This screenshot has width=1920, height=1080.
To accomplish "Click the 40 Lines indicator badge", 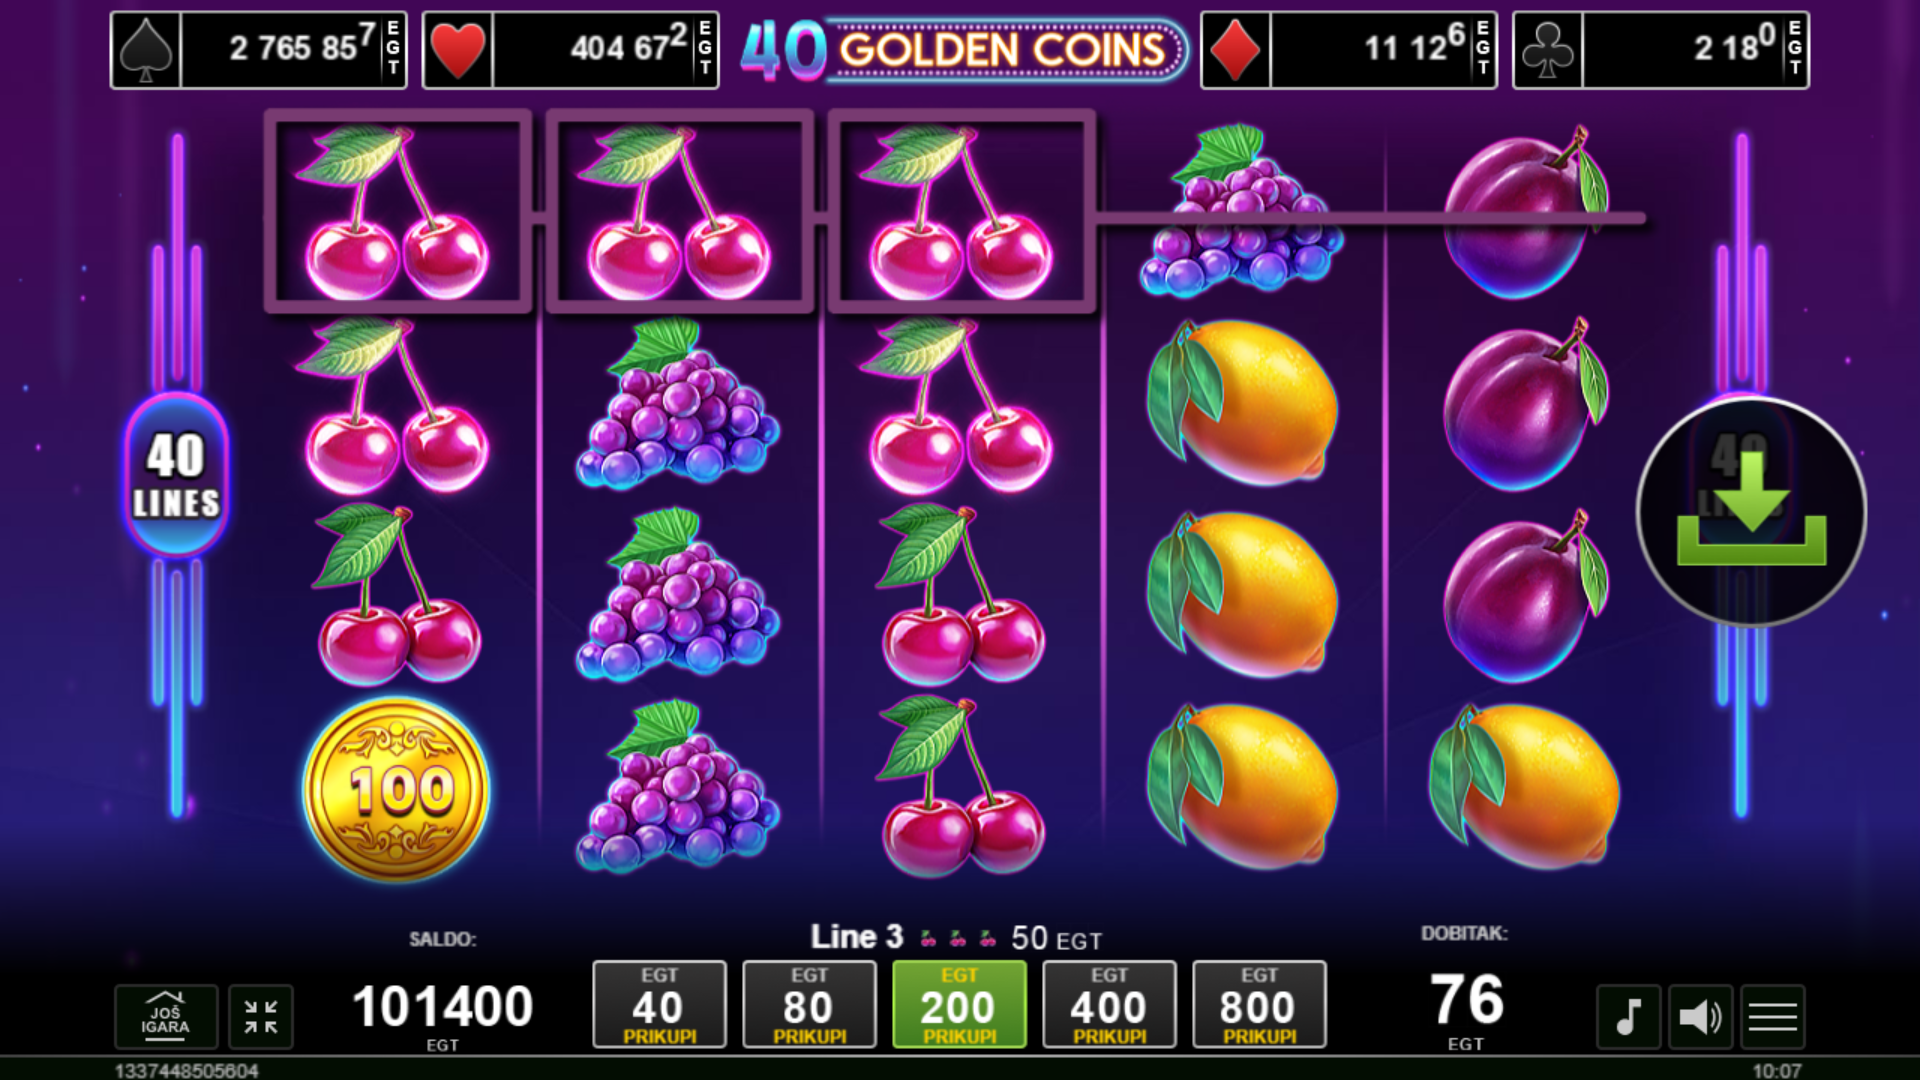I will [176, 475].
